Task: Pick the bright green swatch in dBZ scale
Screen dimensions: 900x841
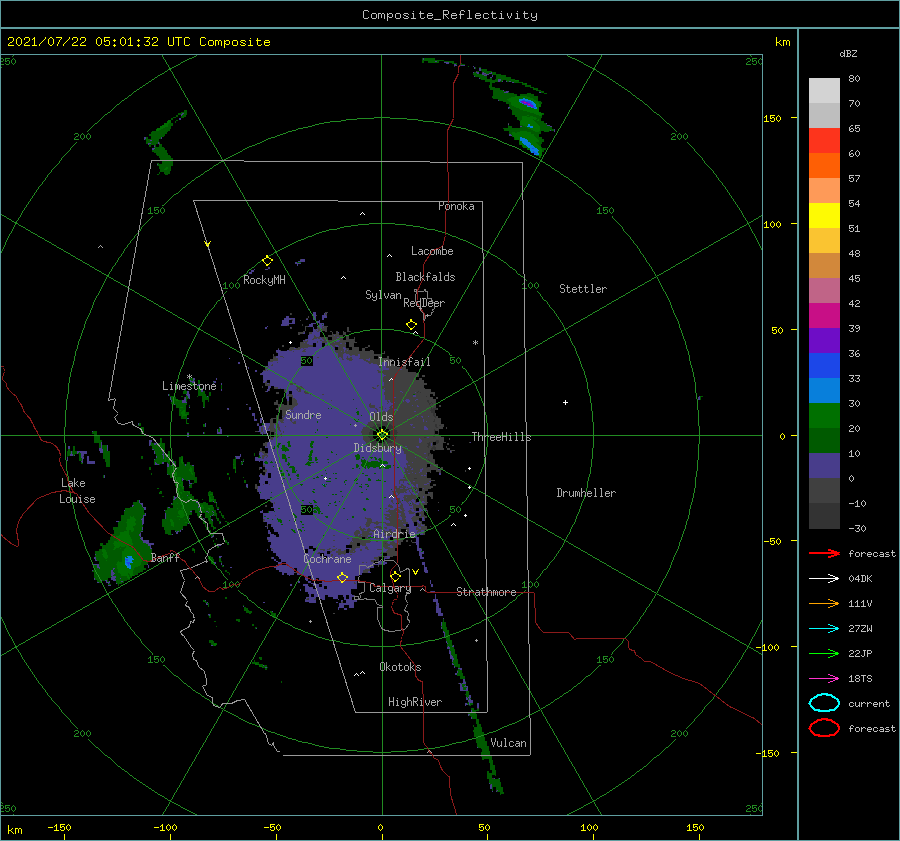Action: (824, 415)
